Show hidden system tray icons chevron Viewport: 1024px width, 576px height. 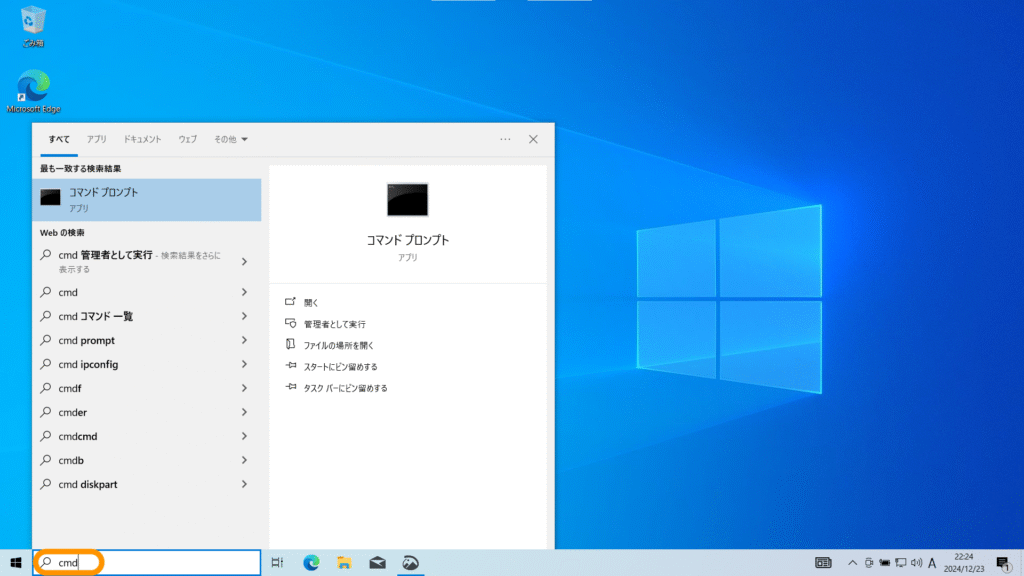852,562
